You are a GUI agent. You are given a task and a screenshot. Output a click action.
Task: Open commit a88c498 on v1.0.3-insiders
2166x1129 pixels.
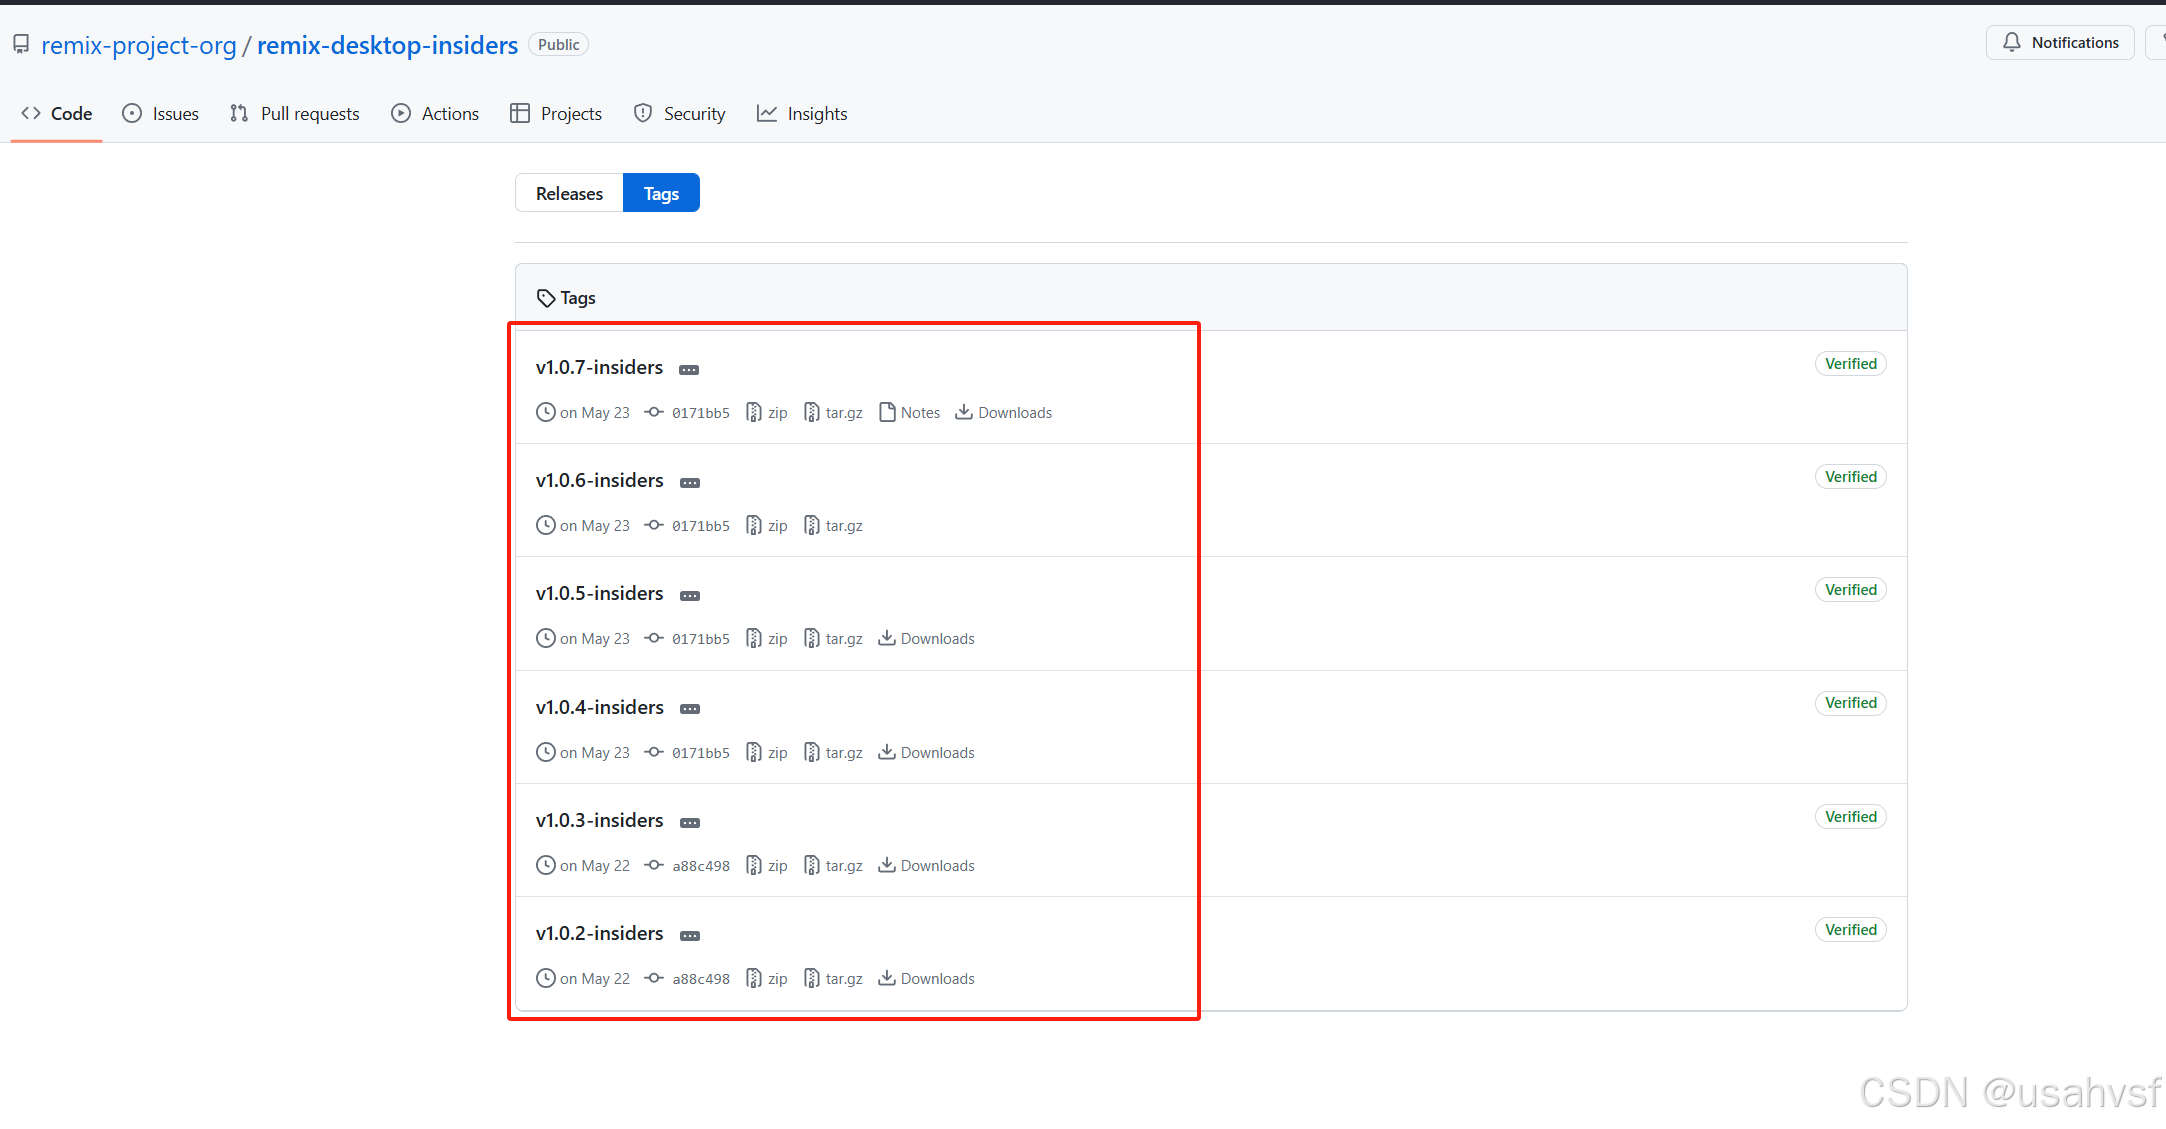pos(700,866)
